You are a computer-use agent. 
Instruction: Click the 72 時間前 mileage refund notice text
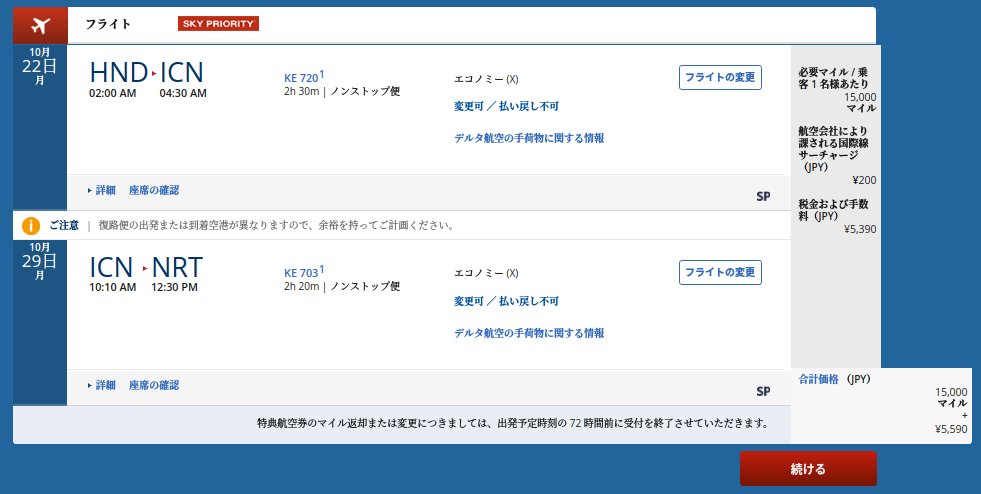click(x=513, y=423)
